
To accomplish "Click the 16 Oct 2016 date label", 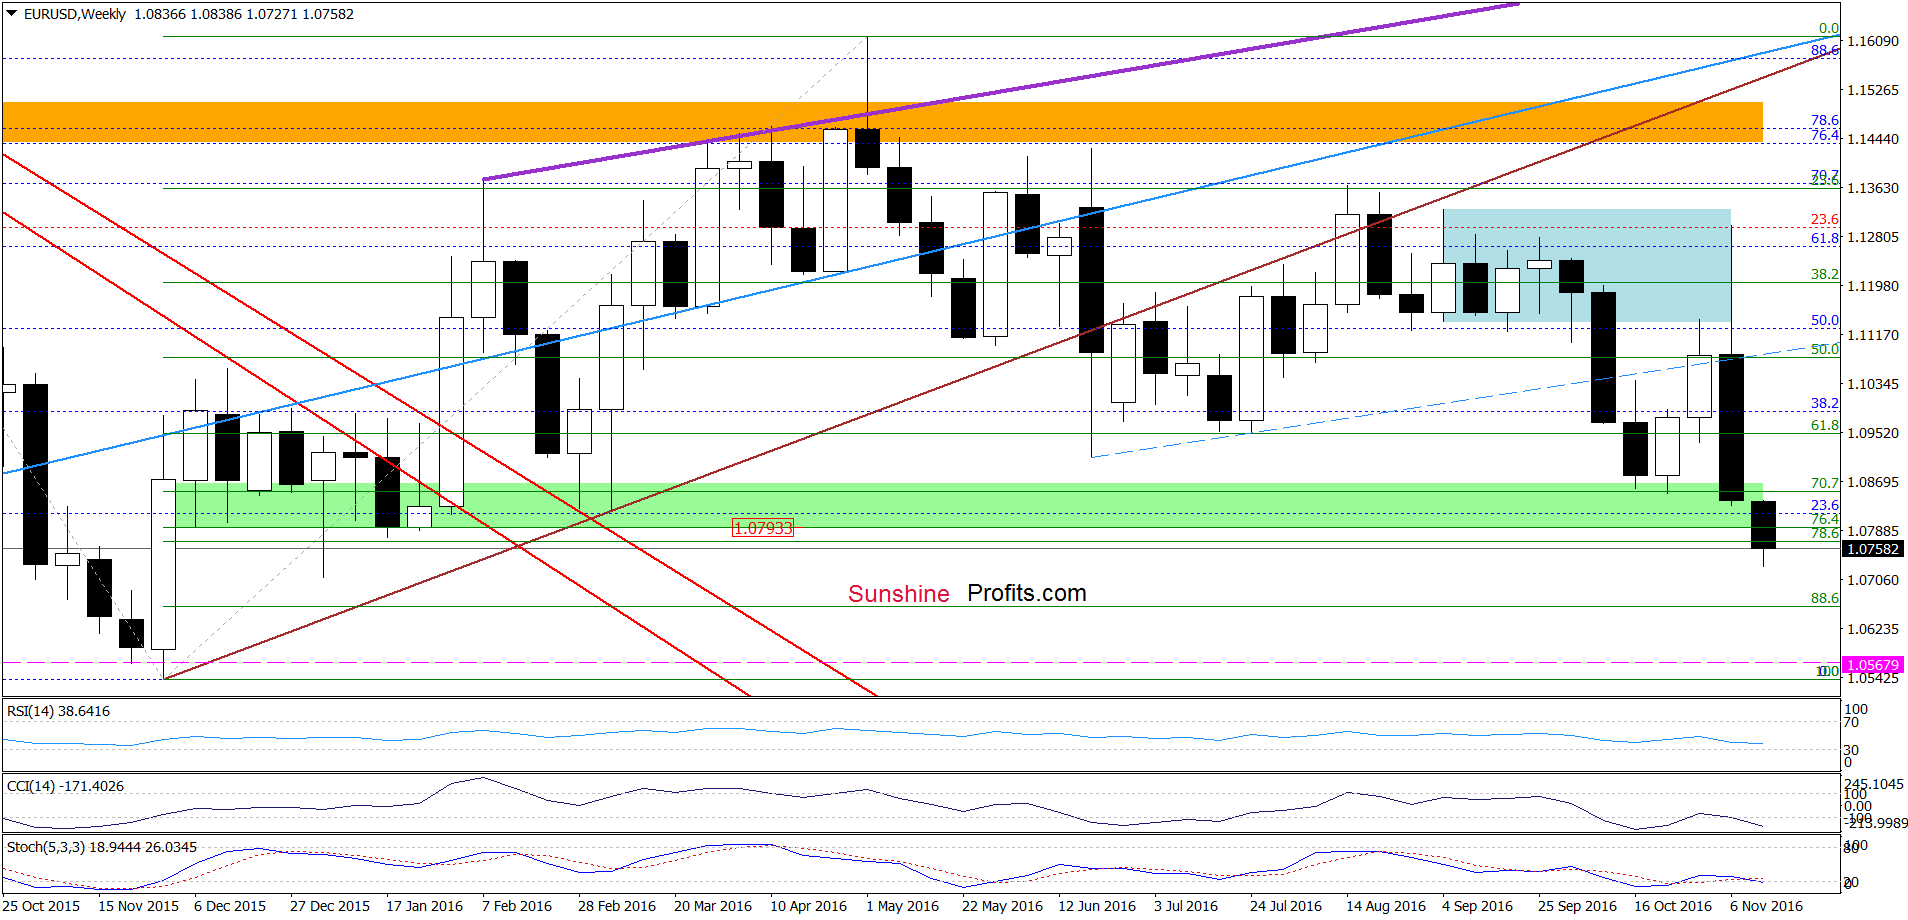I will [1673, 906].
